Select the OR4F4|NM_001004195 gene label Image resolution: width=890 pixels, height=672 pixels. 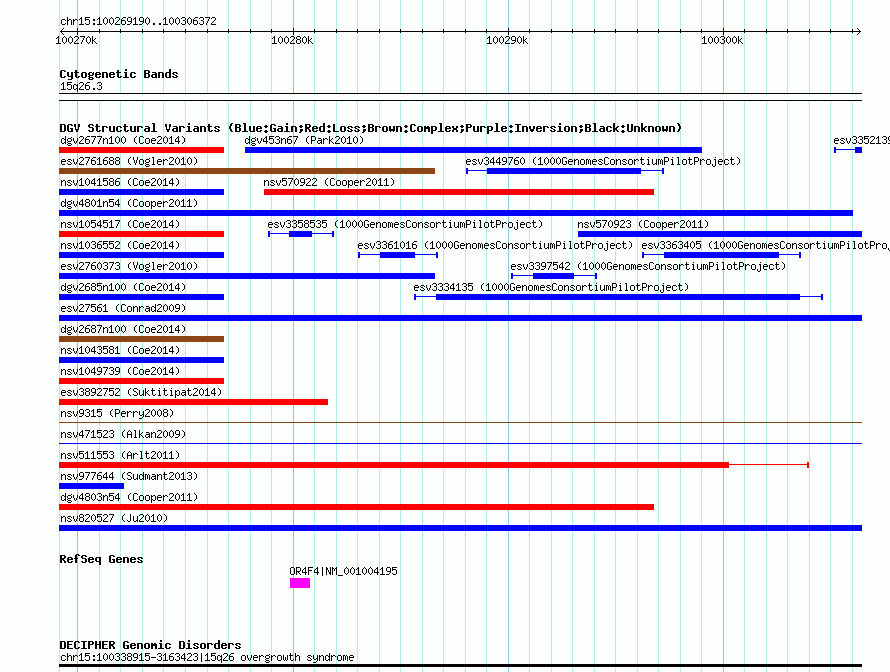pyautogui.click(x=343, y=571)
